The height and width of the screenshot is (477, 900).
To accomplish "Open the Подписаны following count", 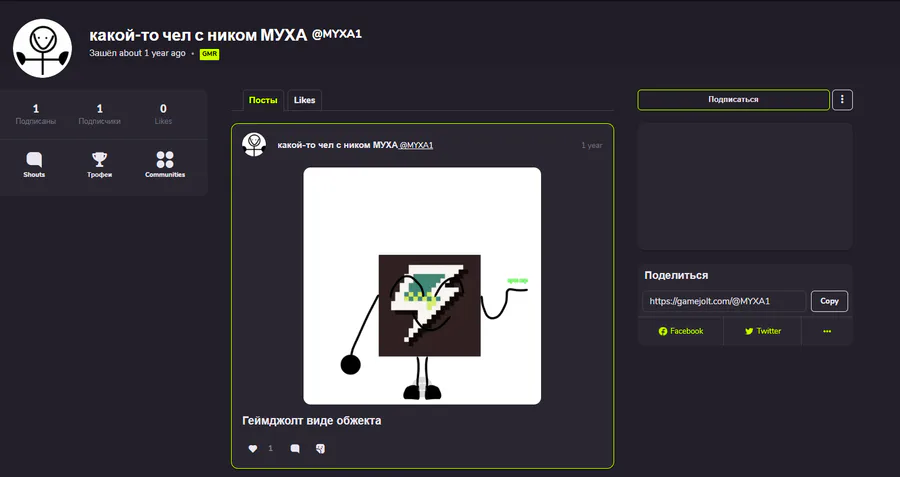I will click(x=36, y=114).
